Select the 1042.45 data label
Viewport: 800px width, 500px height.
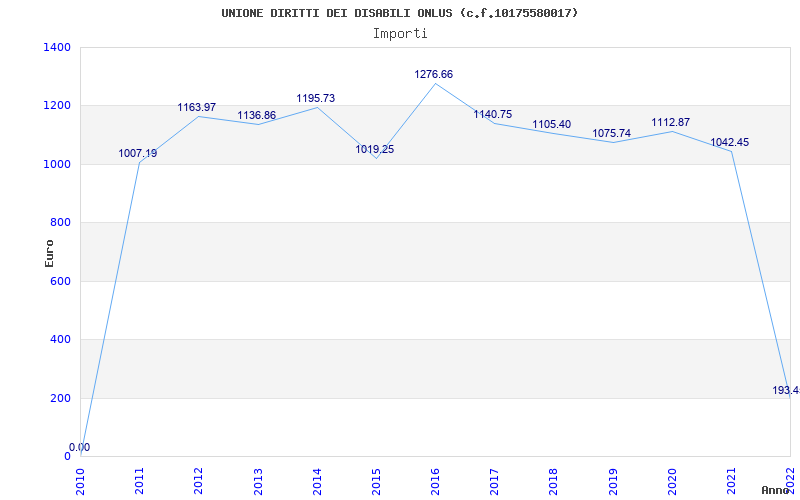(x=730, y=142)
